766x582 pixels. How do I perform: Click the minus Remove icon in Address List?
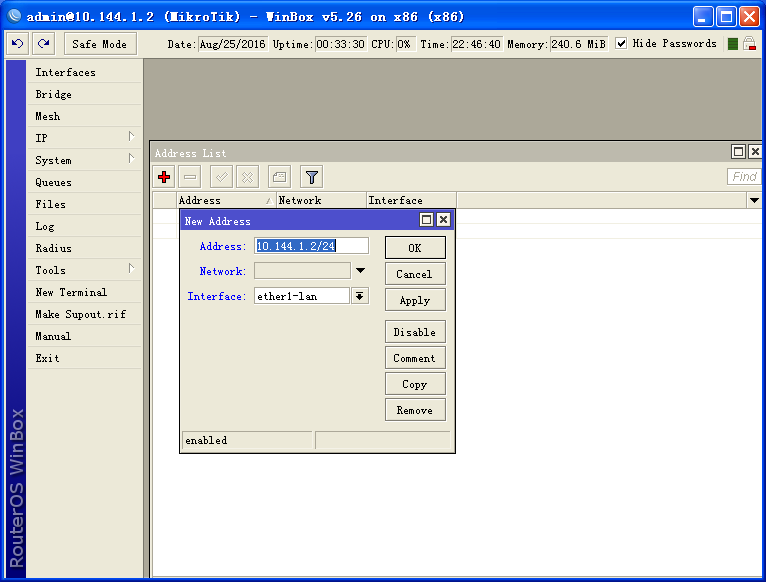tap(190, 177)
